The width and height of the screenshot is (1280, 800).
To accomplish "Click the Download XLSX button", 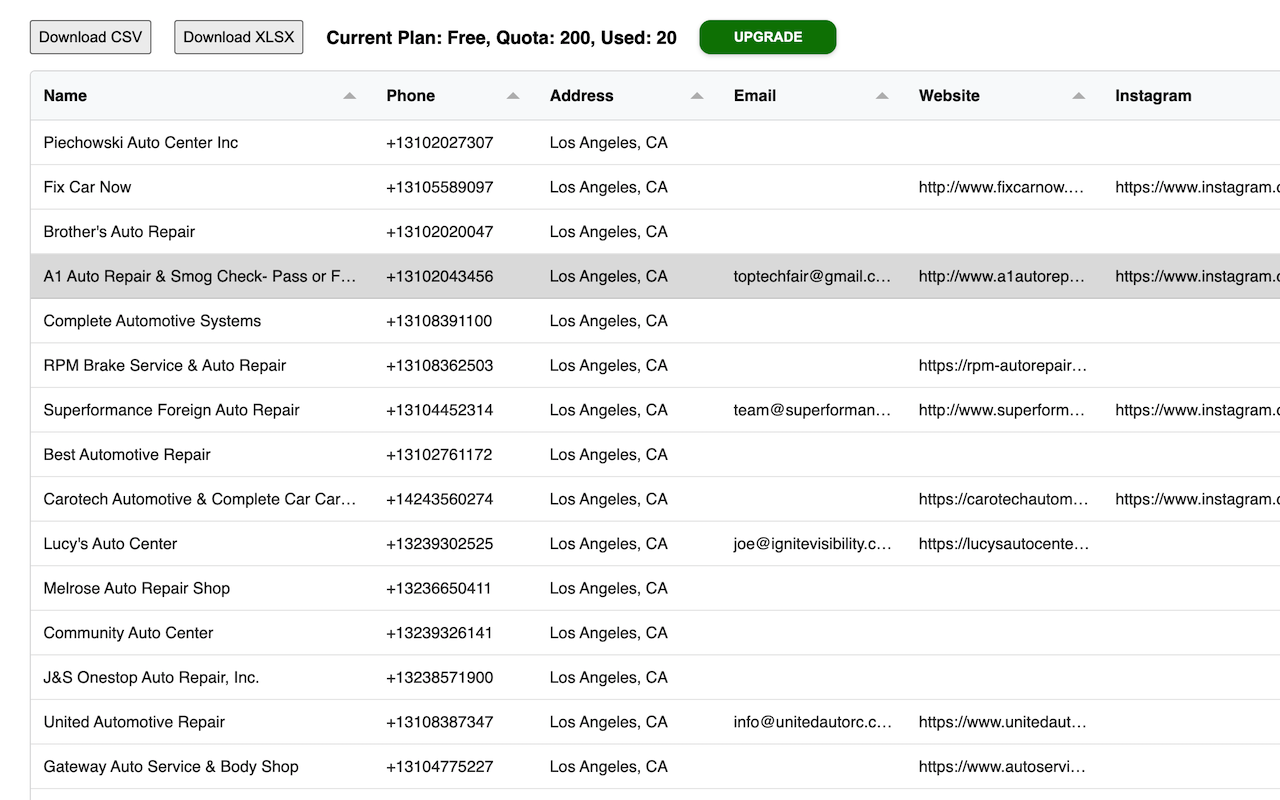I will pyautogui.click(x=238, y=37).
